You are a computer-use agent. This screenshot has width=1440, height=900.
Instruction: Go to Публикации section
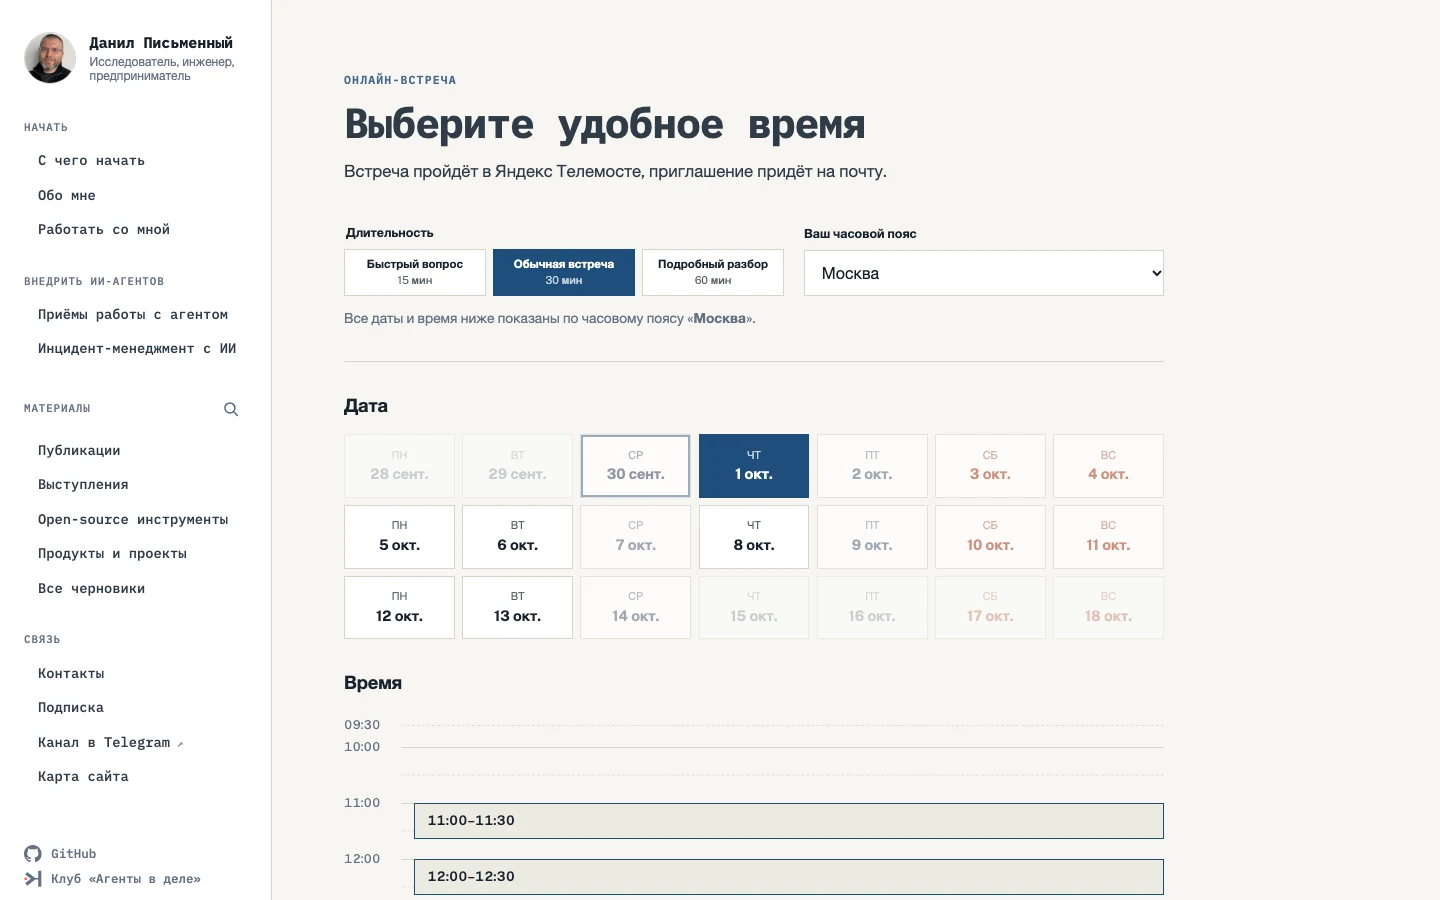[79, 451]
